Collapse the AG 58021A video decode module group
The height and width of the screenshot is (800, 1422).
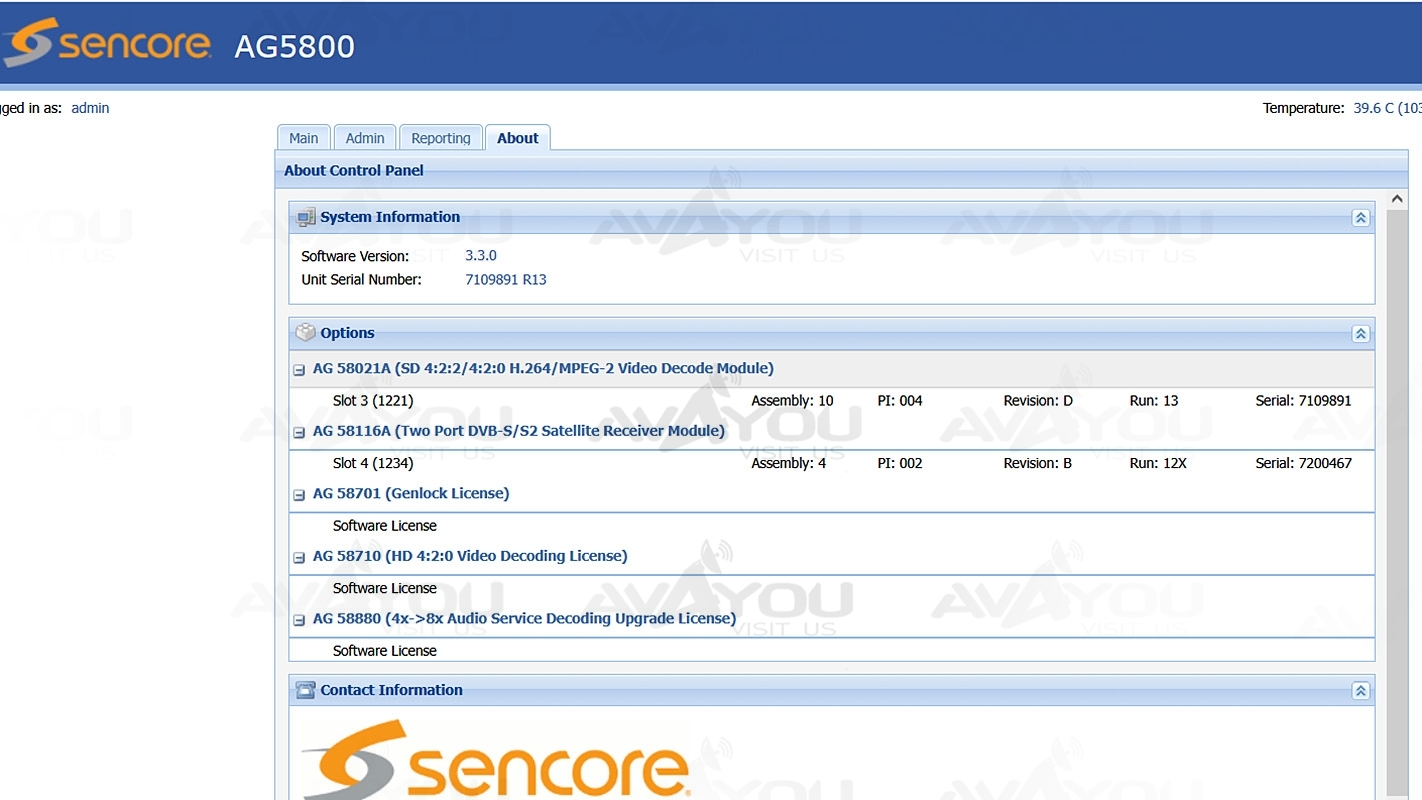click(299, 370)
